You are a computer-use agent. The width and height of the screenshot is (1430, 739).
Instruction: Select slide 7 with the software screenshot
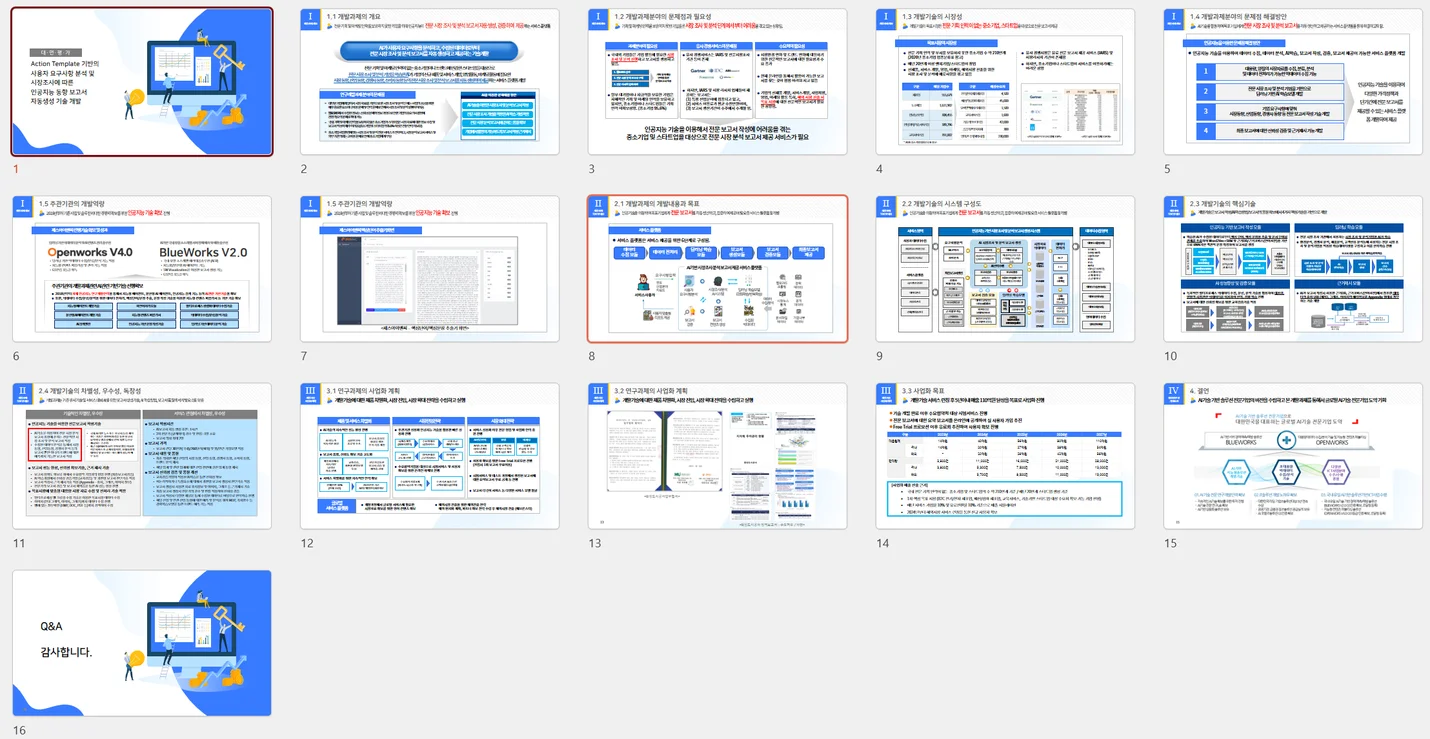(x=430, y=269)
